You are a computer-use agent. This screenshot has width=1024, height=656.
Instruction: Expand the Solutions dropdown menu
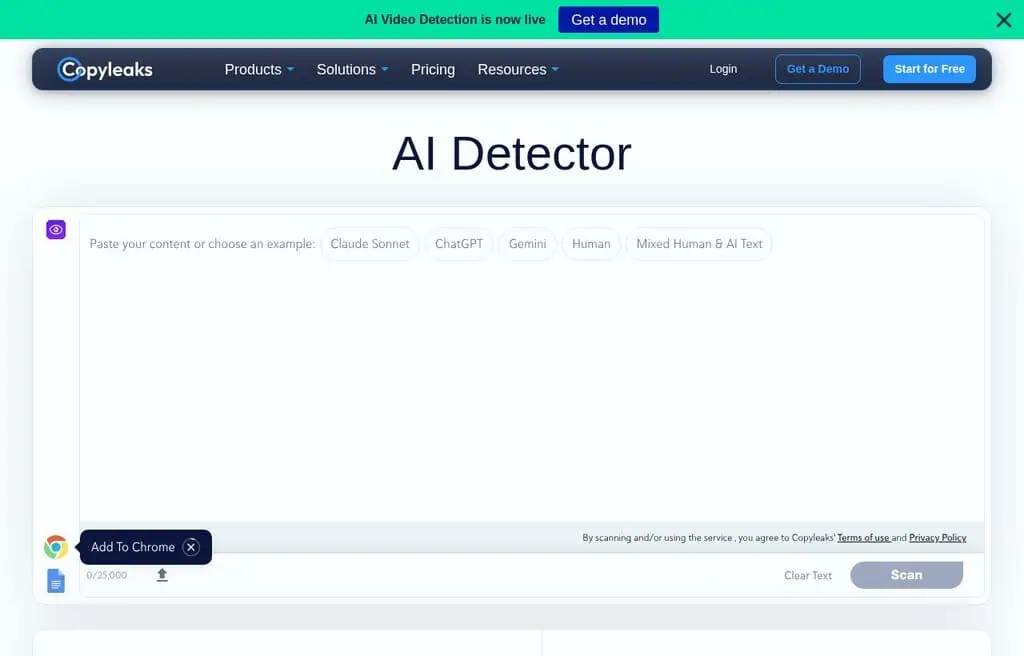point(353,69)
